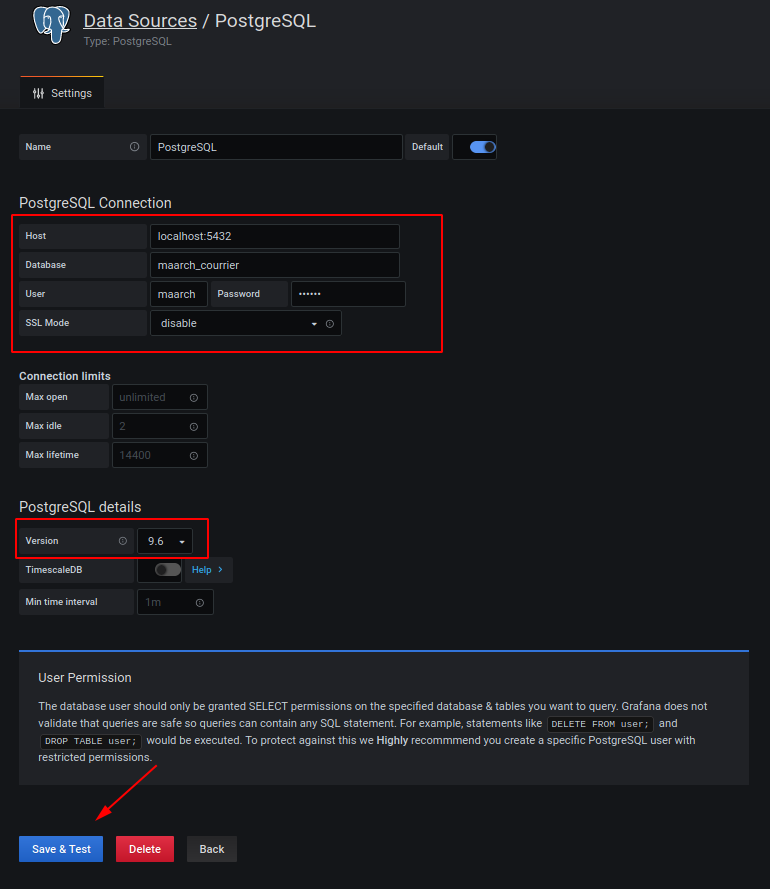Click the Save & Test button

[61, 849]
